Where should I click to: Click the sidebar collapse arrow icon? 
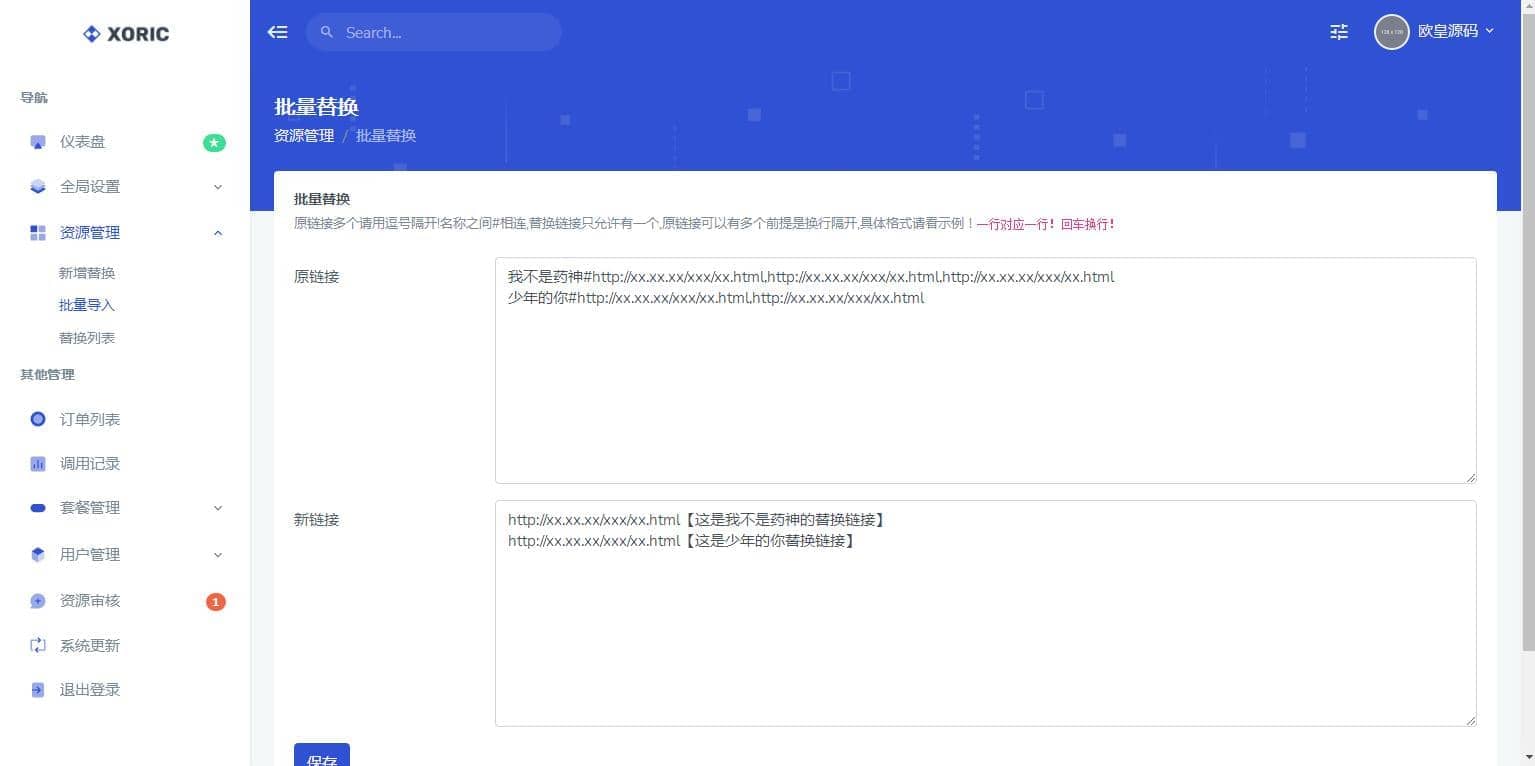tap(277, 32)
